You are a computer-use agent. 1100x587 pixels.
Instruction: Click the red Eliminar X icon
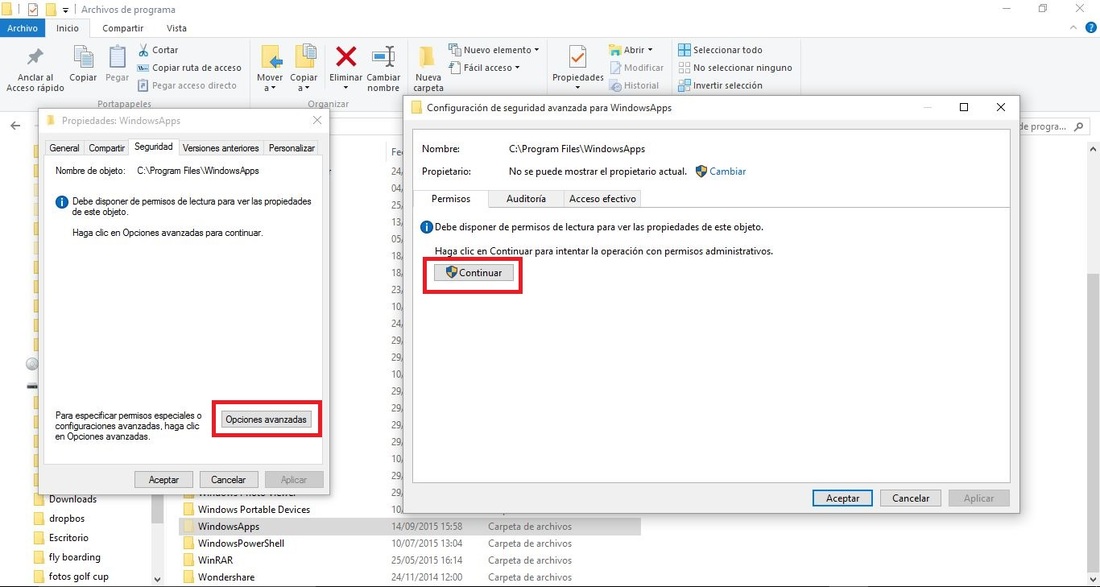click(x=346, y=57)
